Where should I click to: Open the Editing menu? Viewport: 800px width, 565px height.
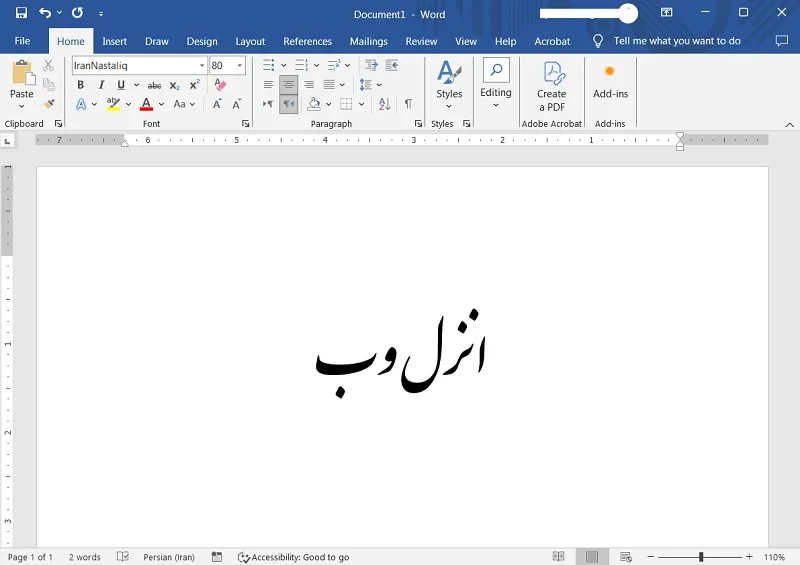[x=495, y=83]
